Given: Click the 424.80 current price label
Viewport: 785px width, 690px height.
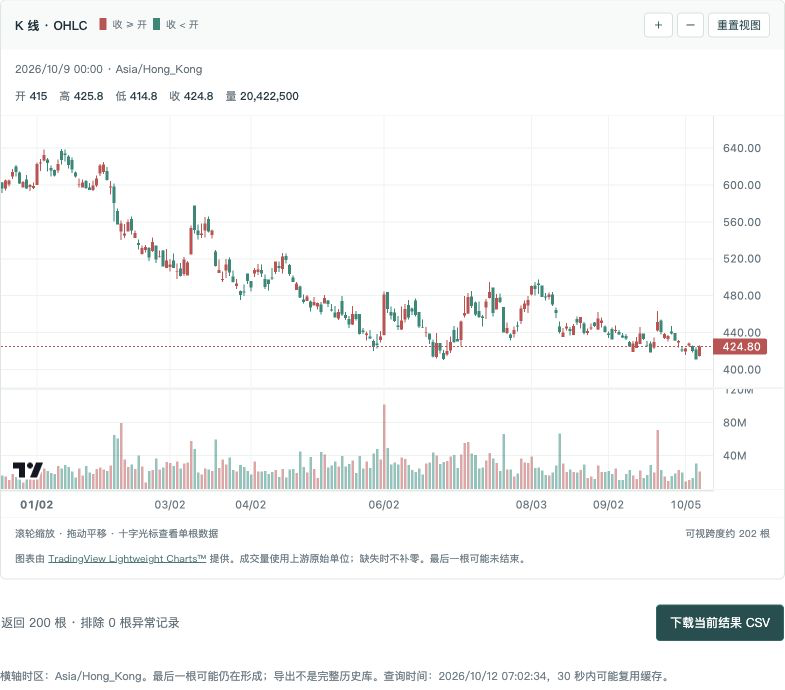Looking at the screenshot, I should click(x=740, y=347).
